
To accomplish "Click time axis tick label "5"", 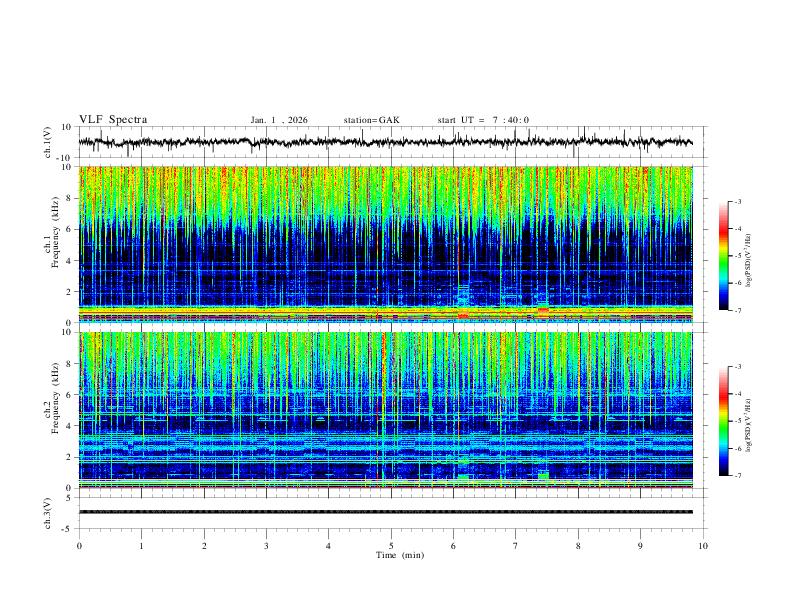I will click(391, 546).
